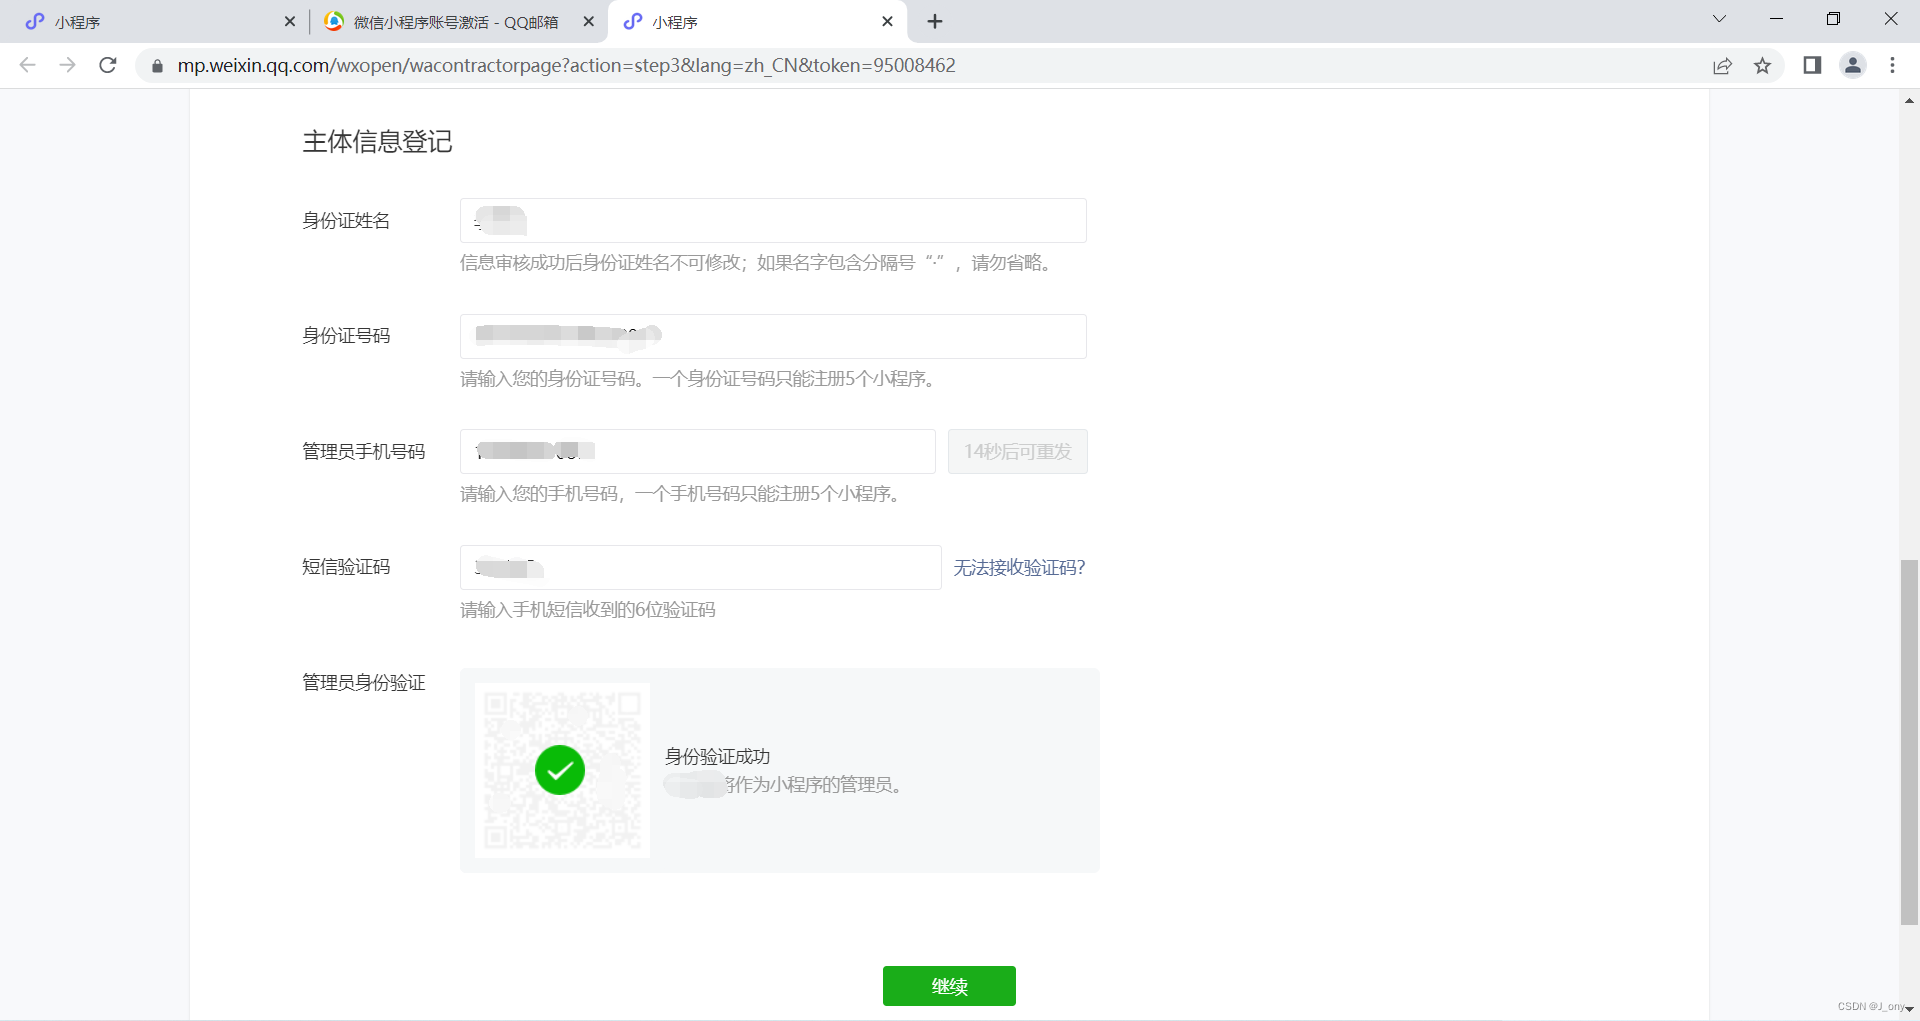Click the 身份证姓名 input field
This screenshot has width=1920, height=1021.
[x=773, y=220]
